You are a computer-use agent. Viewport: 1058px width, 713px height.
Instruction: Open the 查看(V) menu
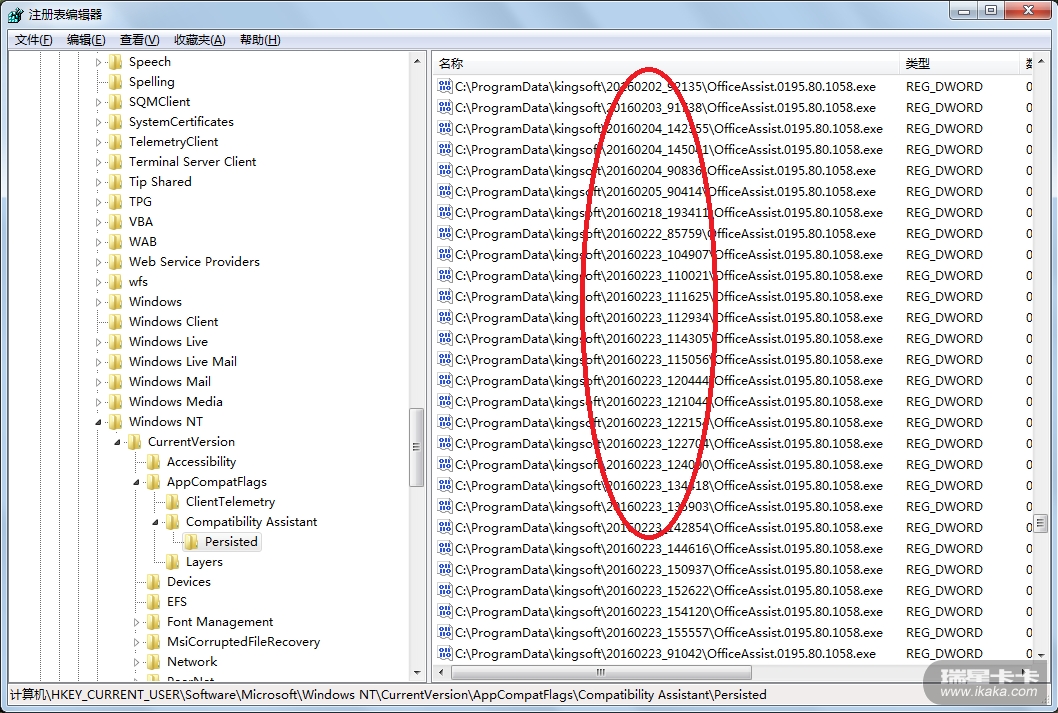140,40
